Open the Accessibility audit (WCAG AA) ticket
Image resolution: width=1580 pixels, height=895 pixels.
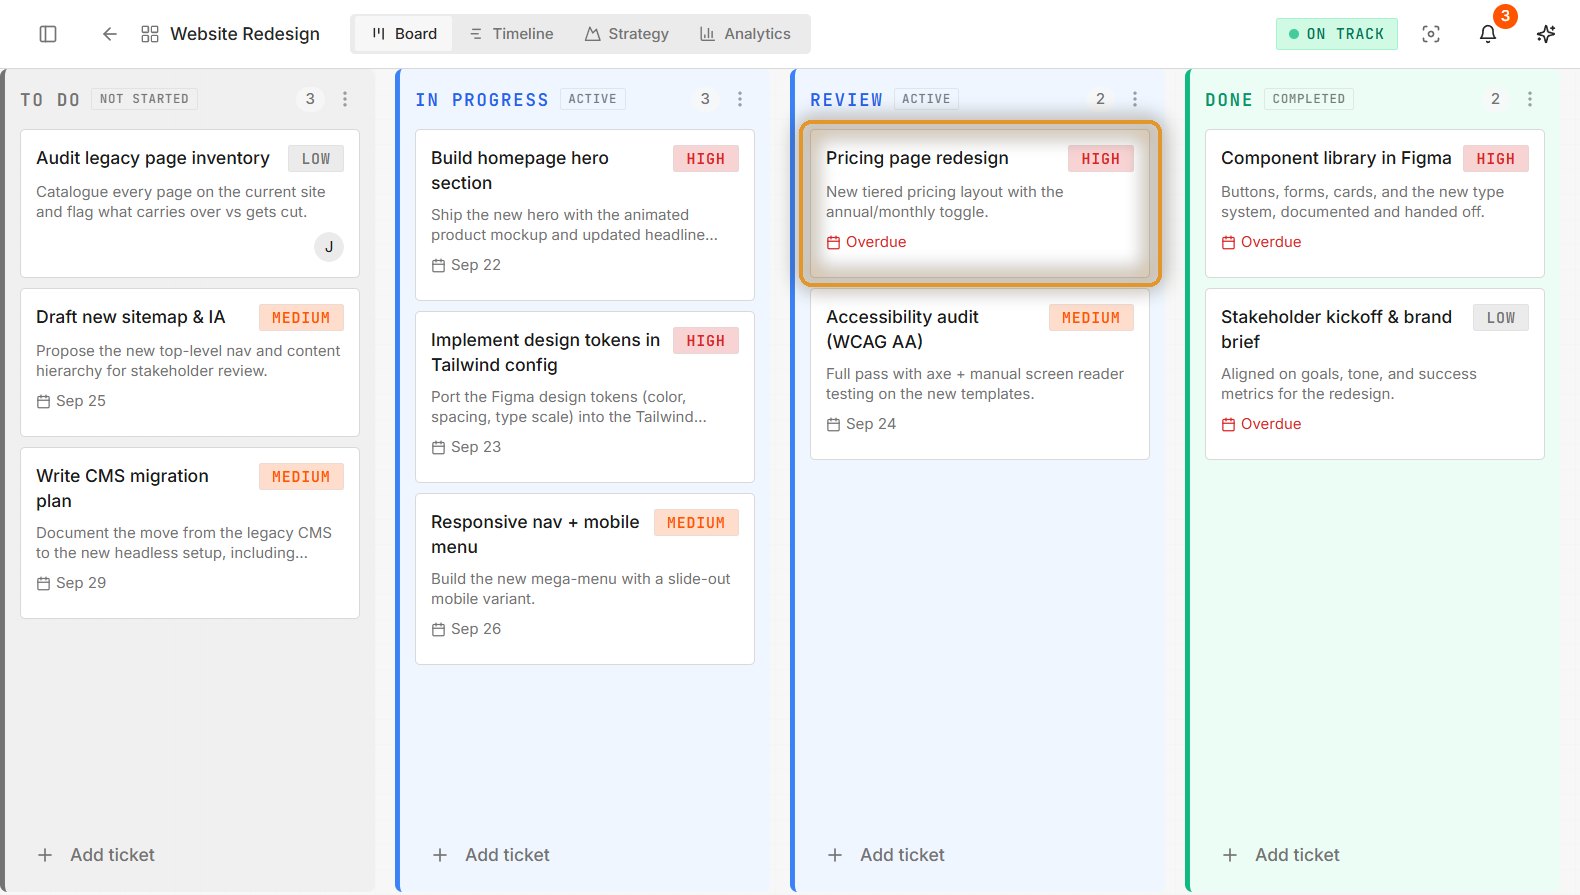(x=980, y=374)
